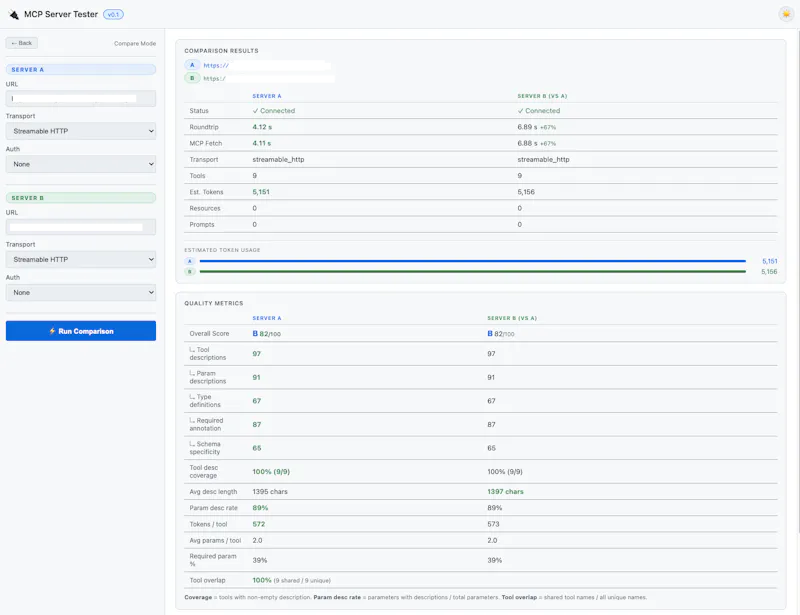Go back with the Back button
This screenshot has height=615, width=800.
click(x=21, y=43)
